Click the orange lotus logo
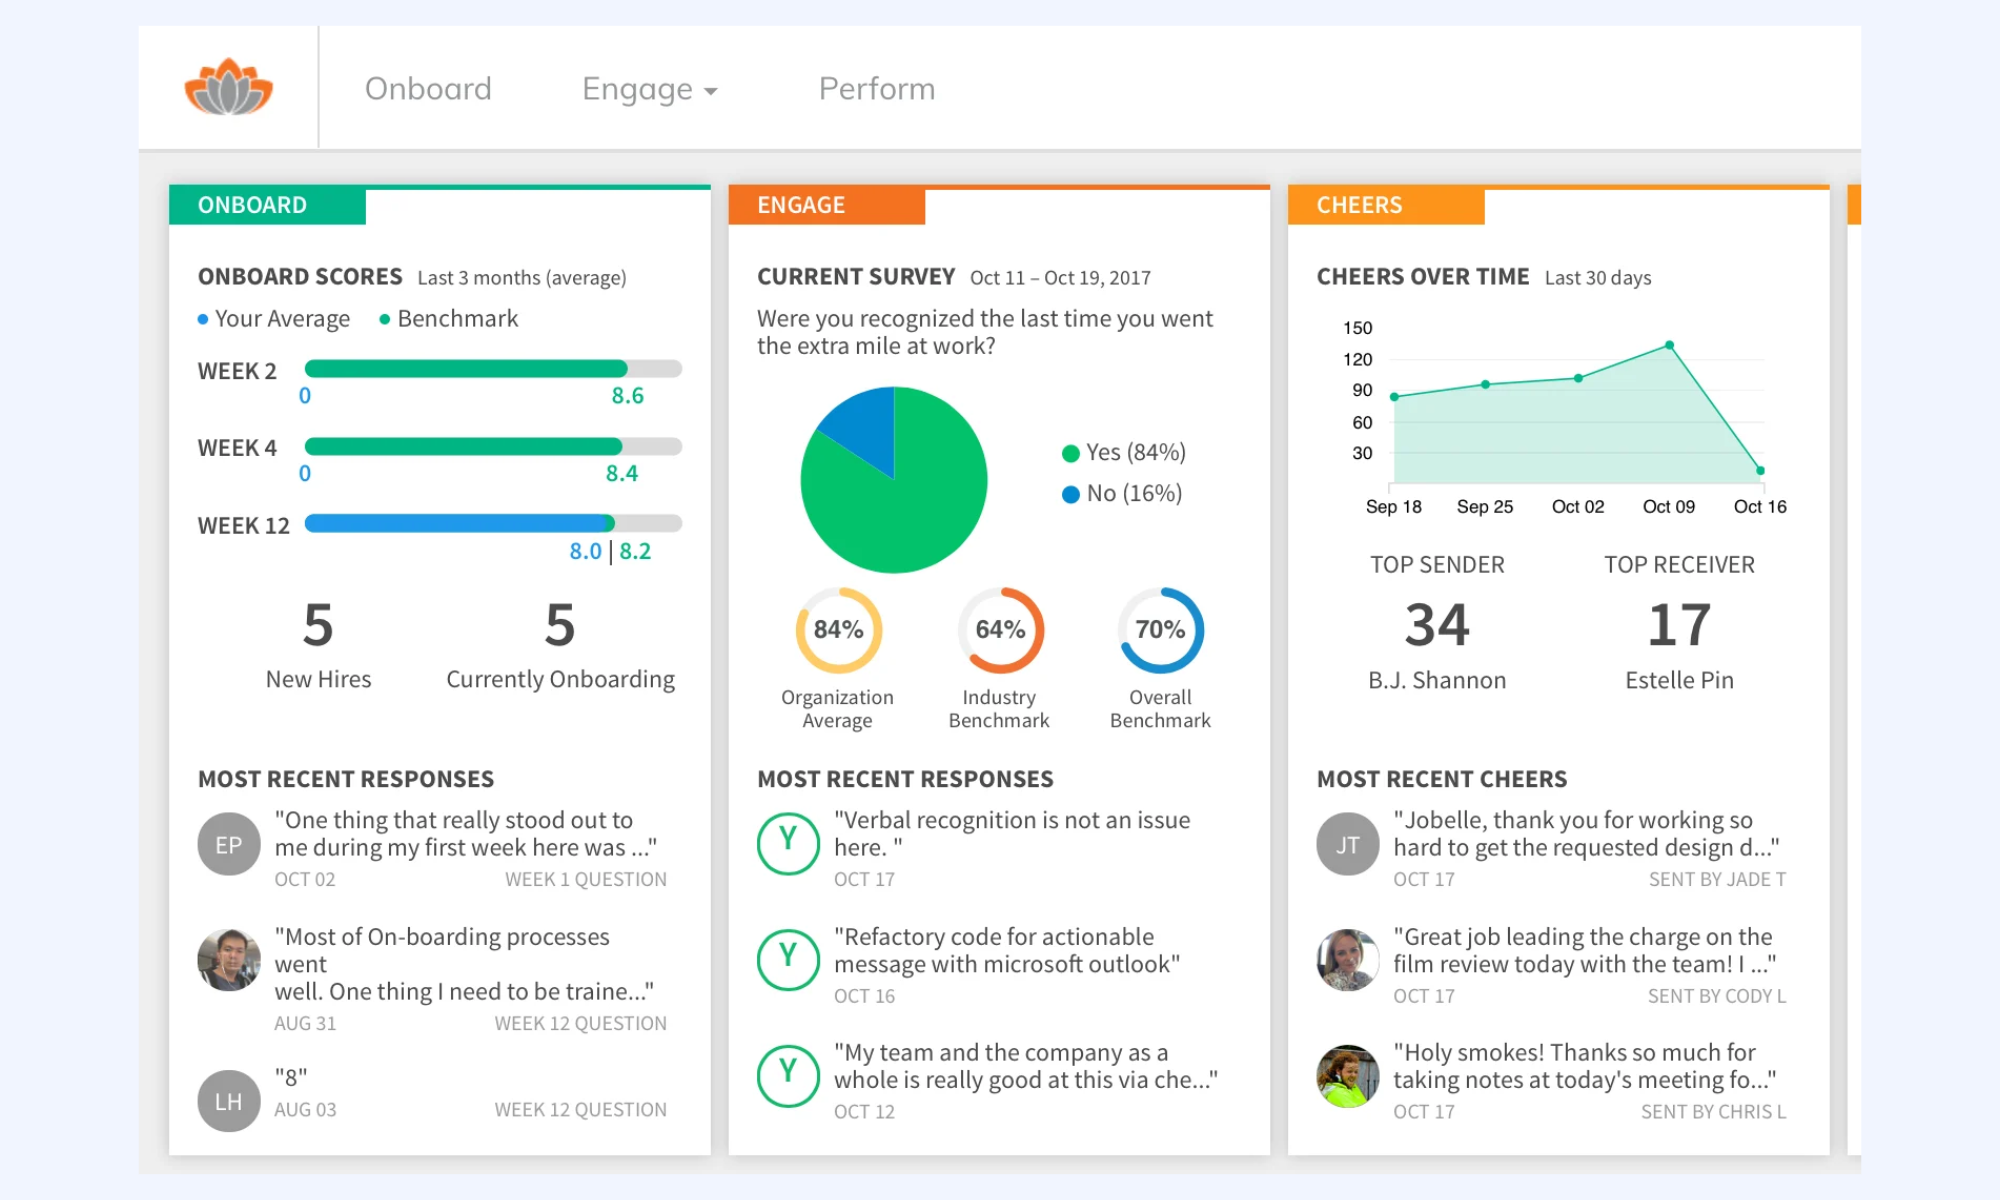The height and width of the screenshot is (1200, 2000). [x=228, y=87]
